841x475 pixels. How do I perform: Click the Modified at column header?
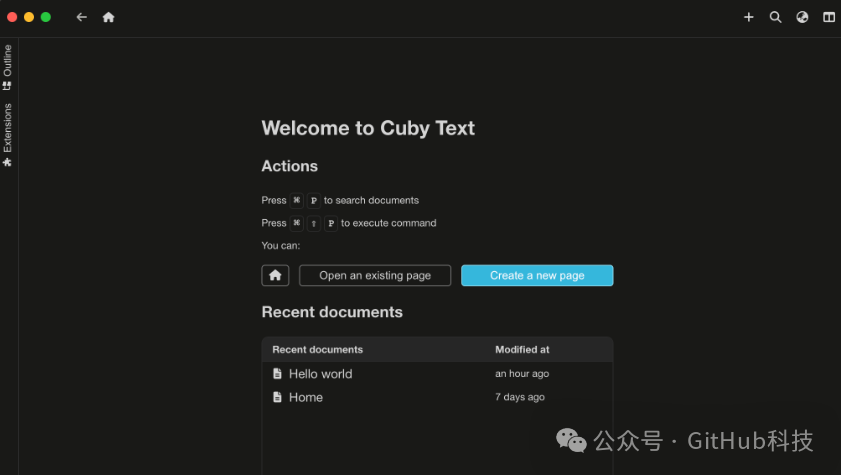(x=522, y=350)
